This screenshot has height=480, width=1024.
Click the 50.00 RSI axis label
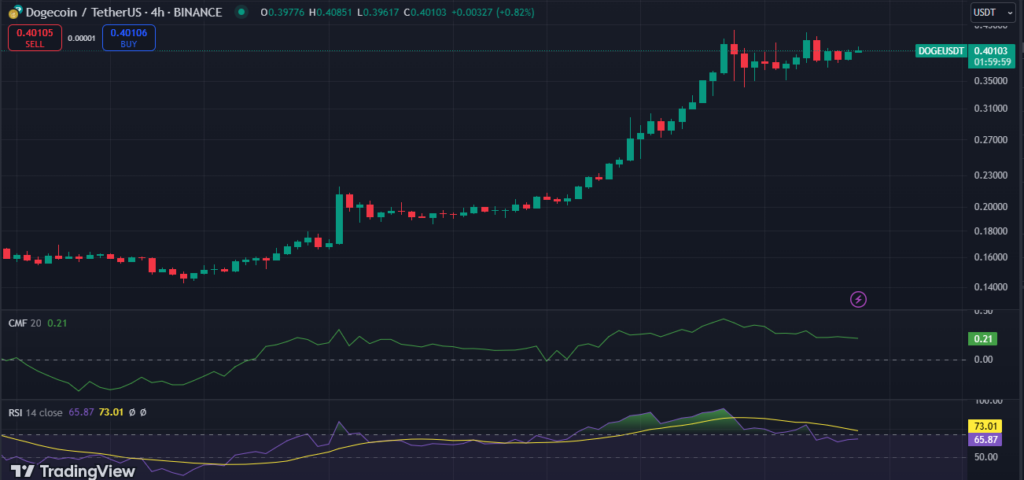(985, 456)
